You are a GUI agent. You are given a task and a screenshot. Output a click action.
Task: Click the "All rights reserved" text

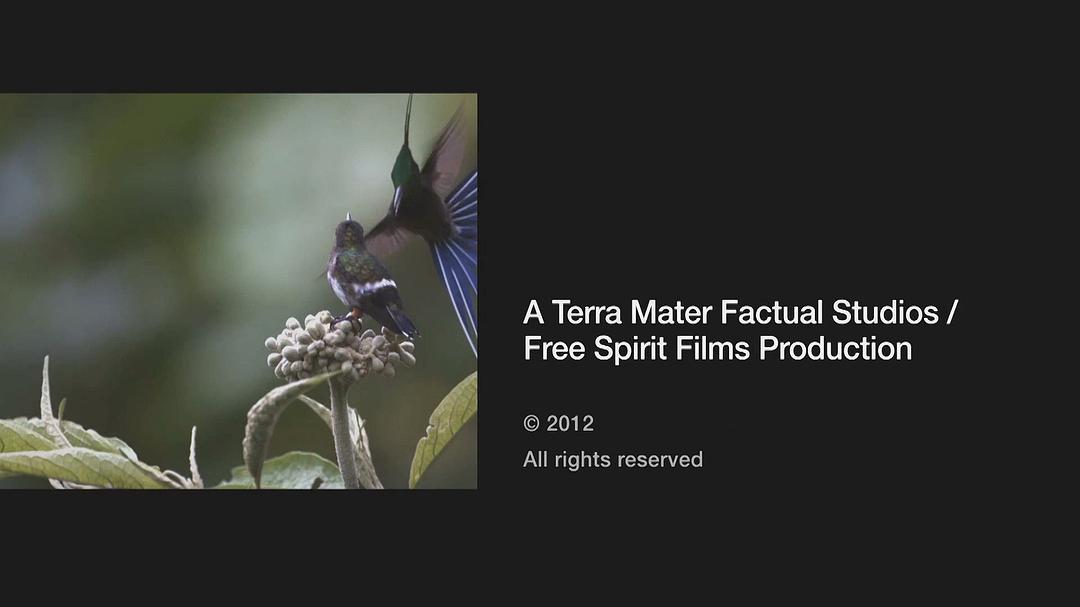[612, 460]
